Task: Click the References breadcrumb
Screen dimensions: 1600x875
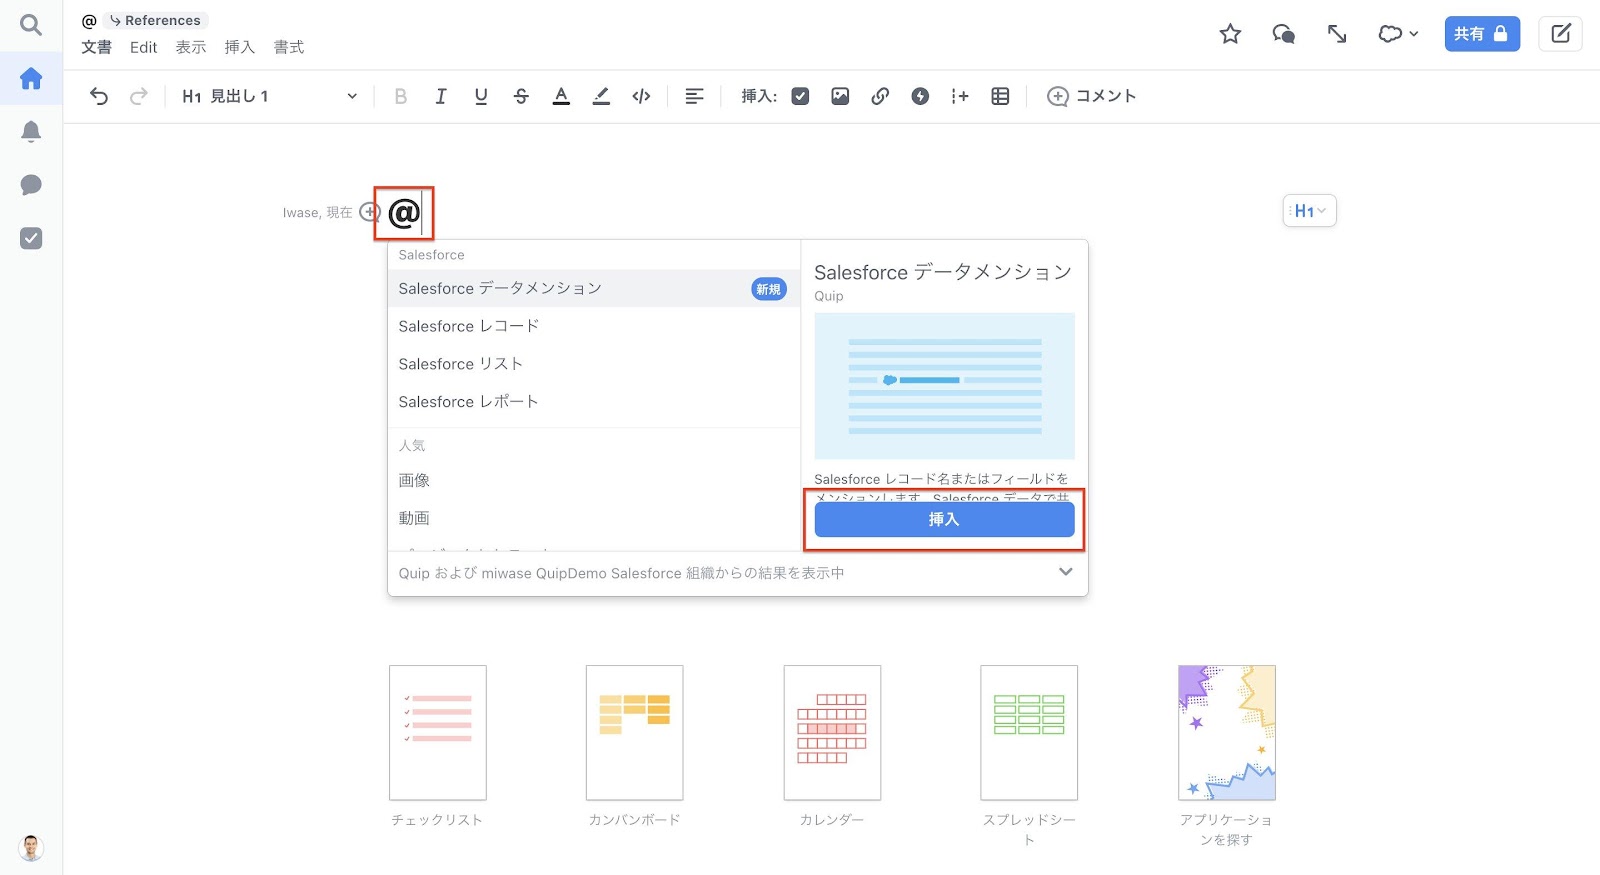Action: (155, 20)
